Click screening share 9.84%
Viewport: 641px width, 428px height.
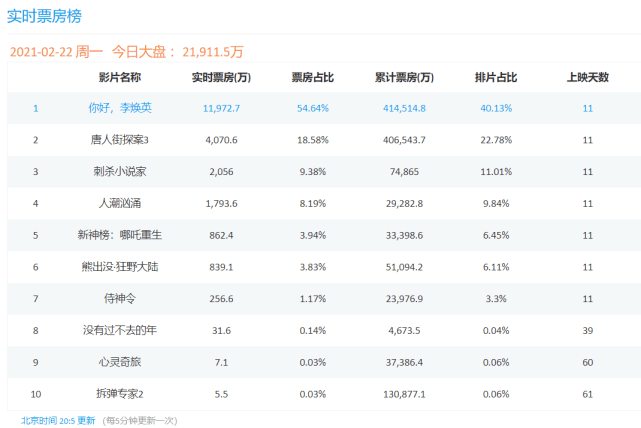496,204
